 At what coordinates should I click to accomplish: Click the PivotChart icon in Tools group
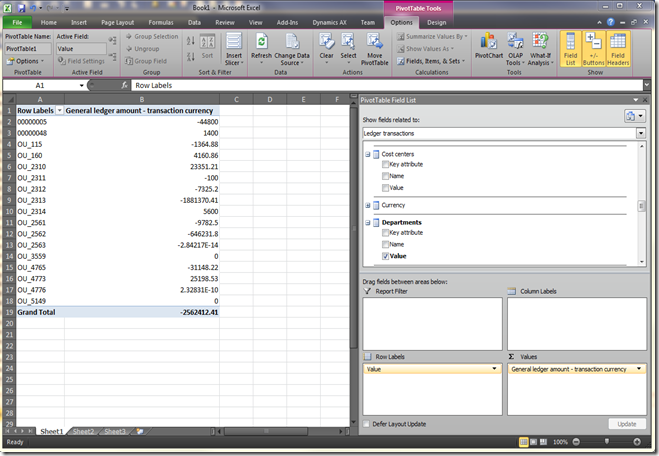[x=489, y=48]
